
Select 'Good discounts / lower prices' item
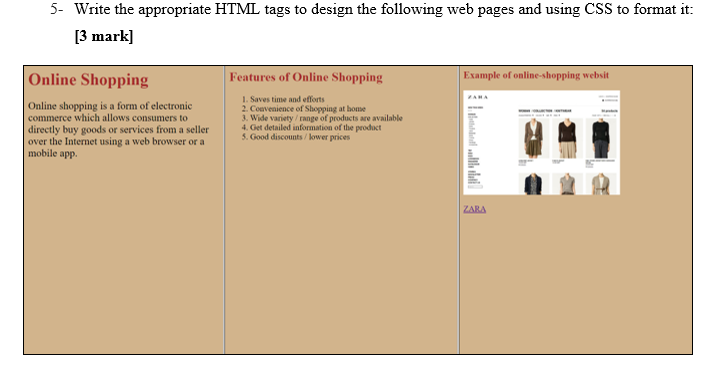[300, 137]
